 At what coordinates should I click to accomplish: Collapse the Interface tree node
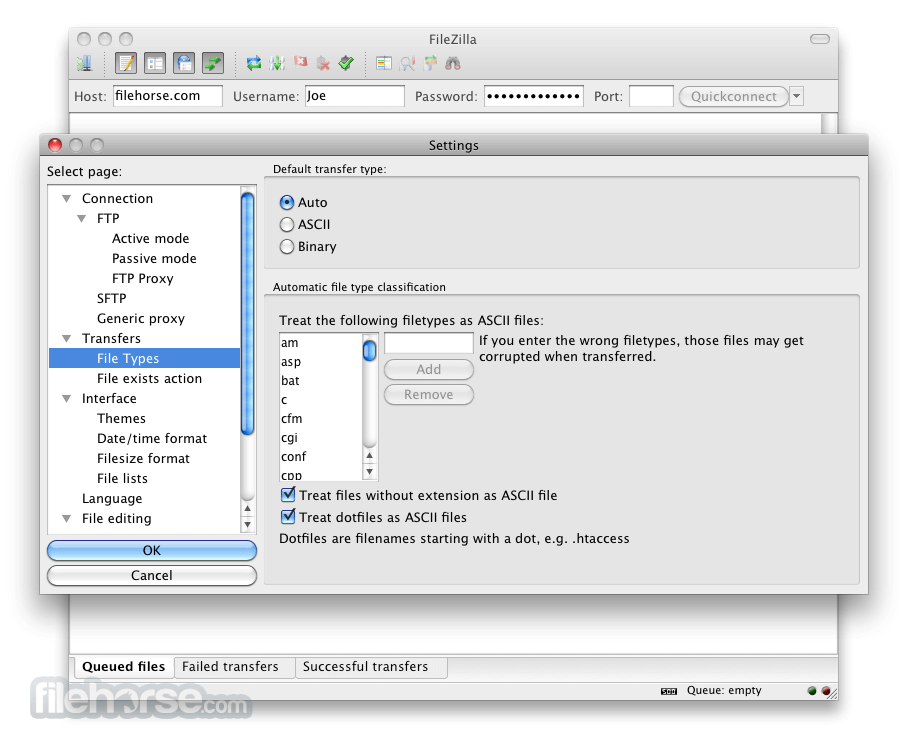[x=67, y=398]
